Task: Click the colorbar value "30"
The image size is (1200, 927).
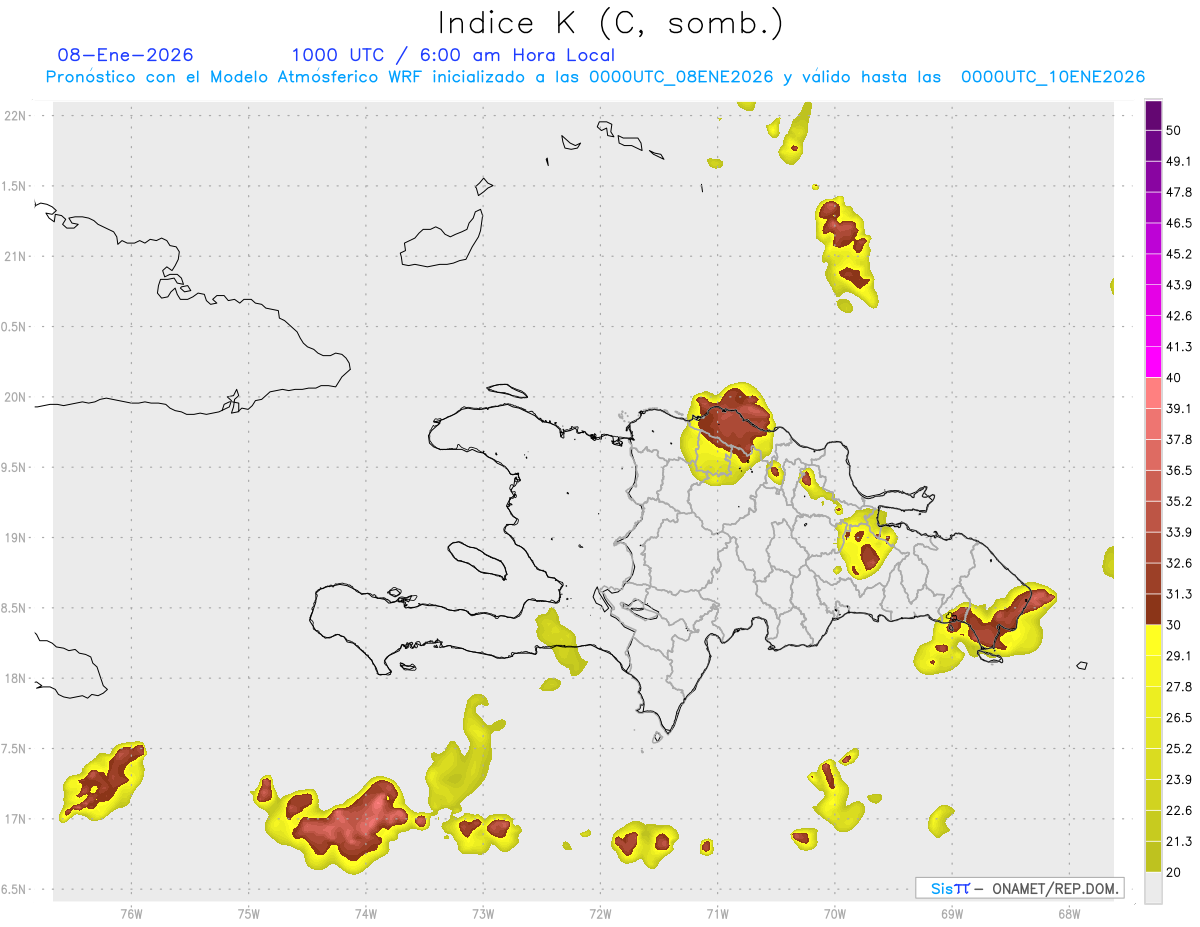Action: point(1174,626)
